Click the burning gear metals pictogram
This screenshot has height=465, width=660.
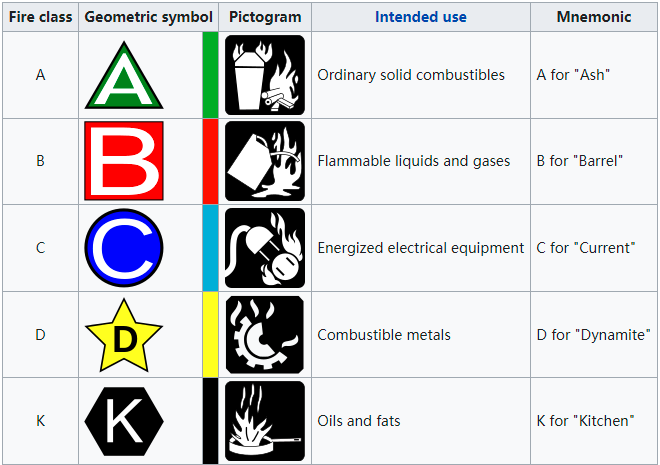(265, 335)
